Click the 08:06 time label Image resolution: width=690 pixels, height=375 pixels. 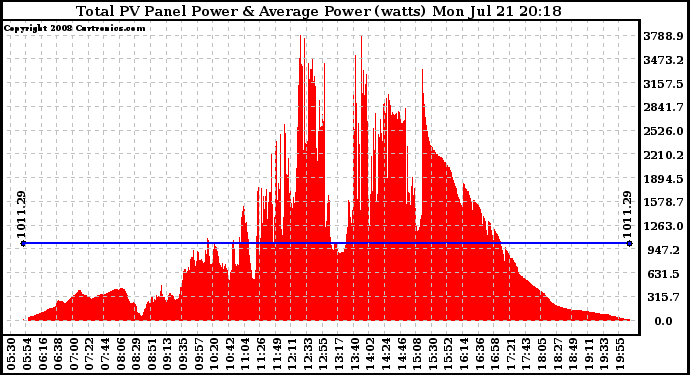(x=121, y=354)
